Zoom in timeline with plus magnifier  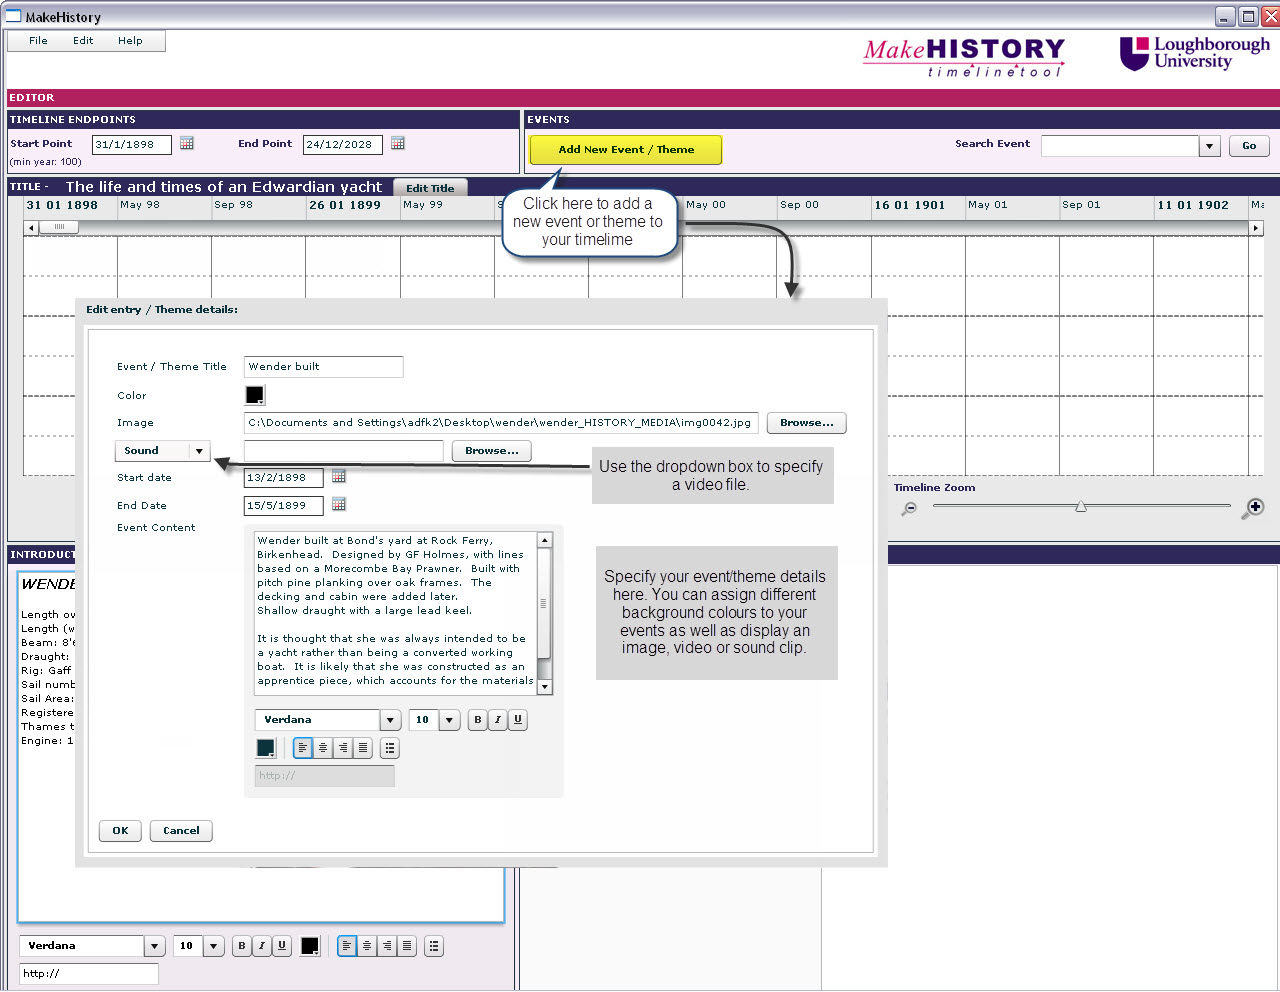coord(1252,509)
